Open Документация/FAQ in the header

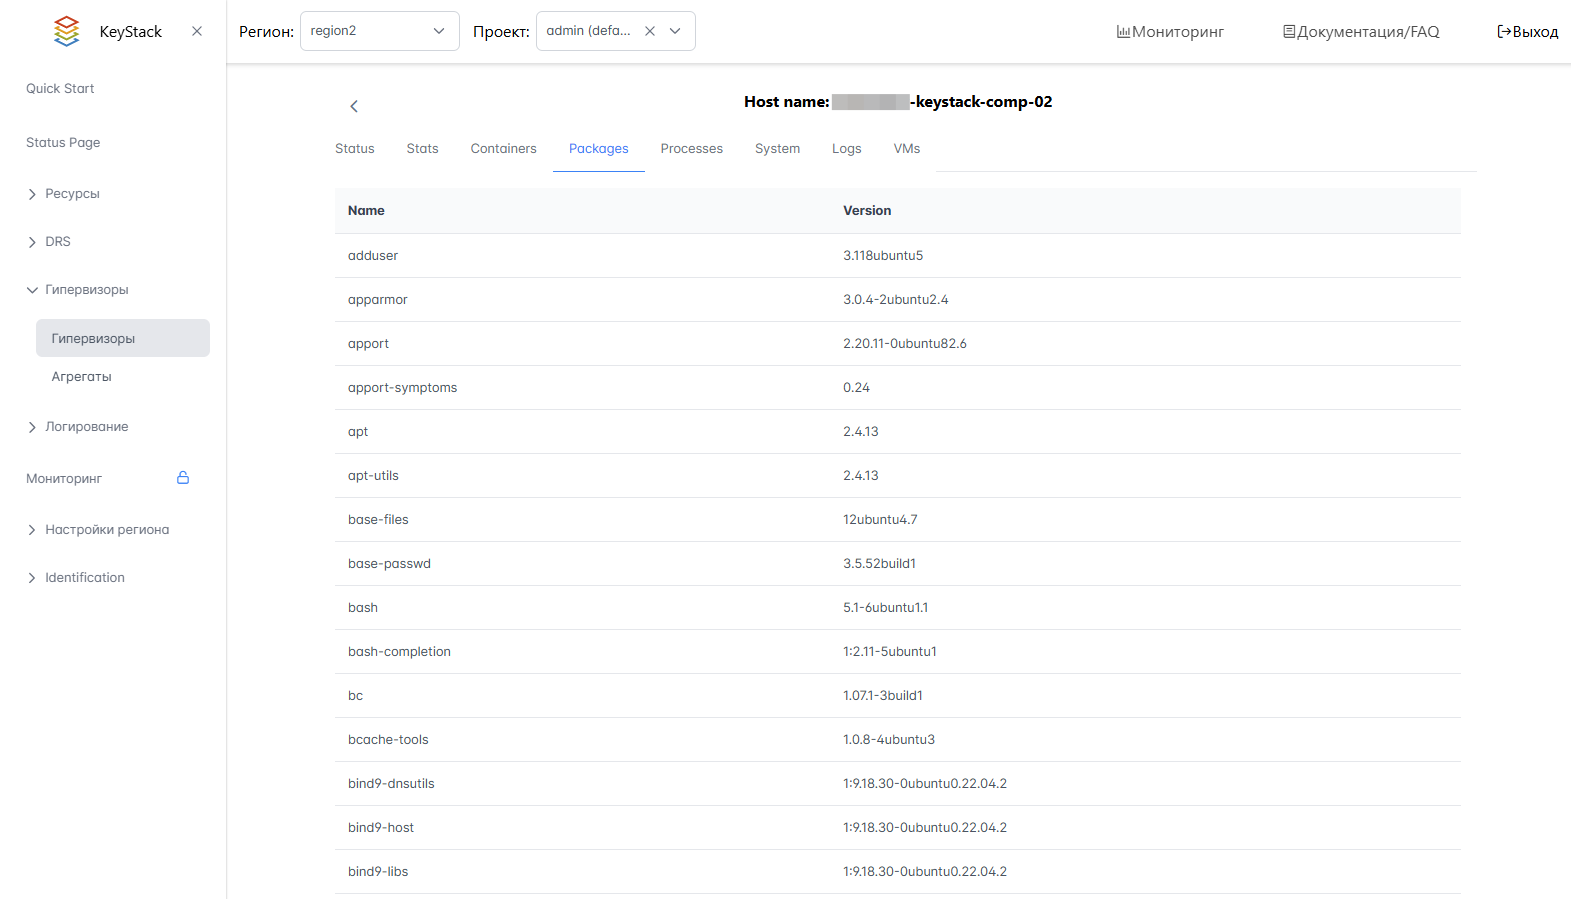(x=1361, y=32)
